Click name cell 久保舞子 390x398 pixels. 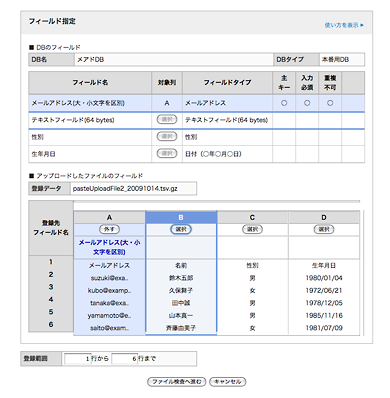(181, 291)
